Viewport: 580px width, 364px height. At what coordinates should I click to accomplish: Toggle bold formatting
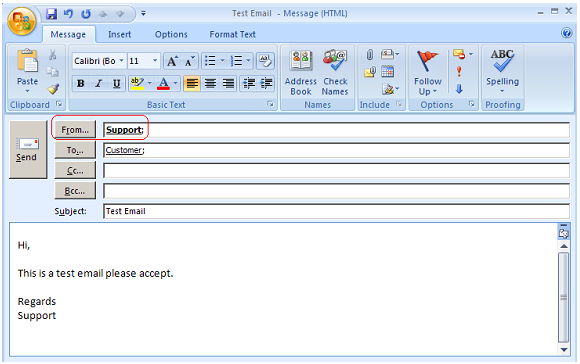tap(81, 83)
